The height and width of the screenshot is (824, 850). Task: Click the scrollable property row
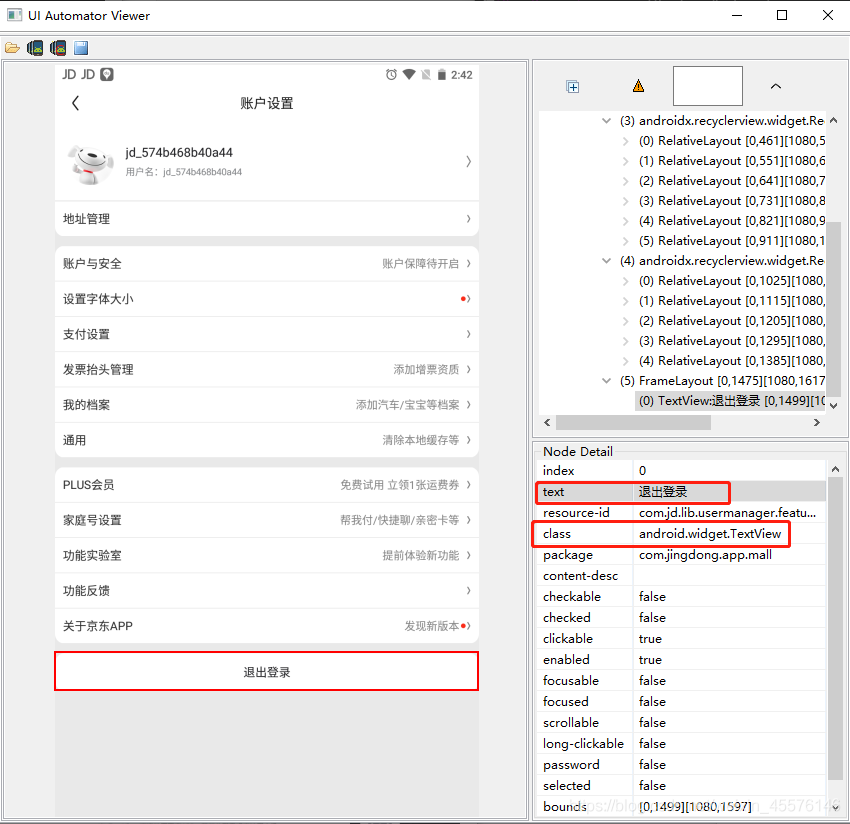click(681, 723)
